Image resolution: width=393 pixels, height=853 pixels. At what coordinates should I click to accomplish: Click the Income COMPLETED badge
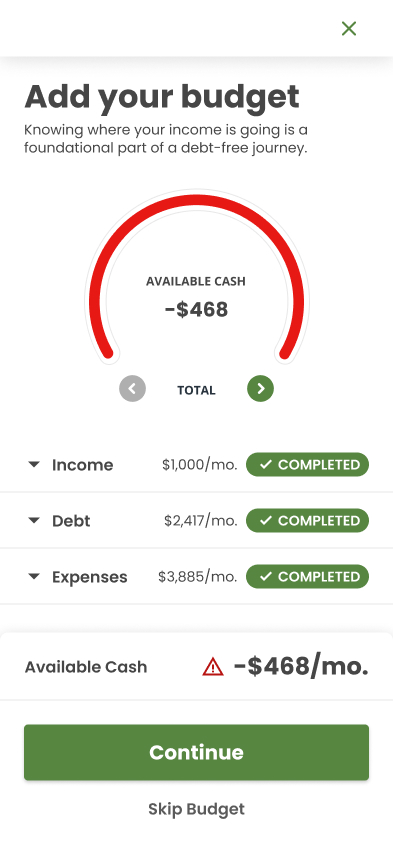tap(308, 465)
